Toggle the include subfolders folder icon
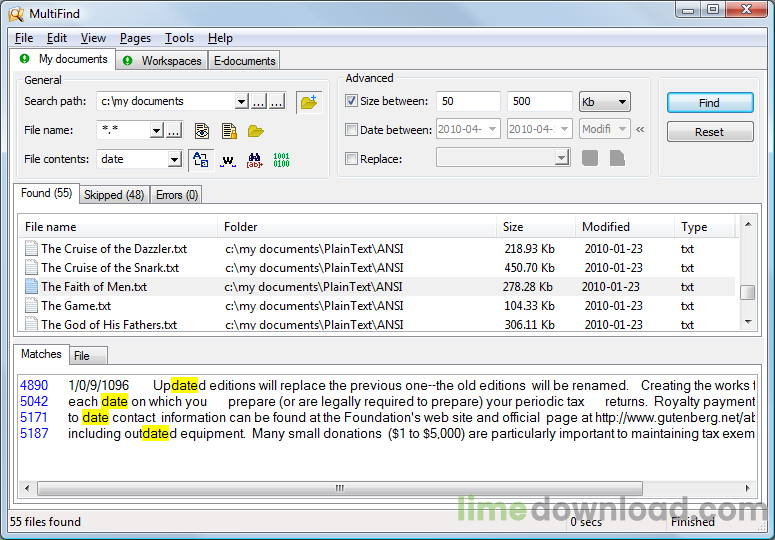 pos(309,102)
